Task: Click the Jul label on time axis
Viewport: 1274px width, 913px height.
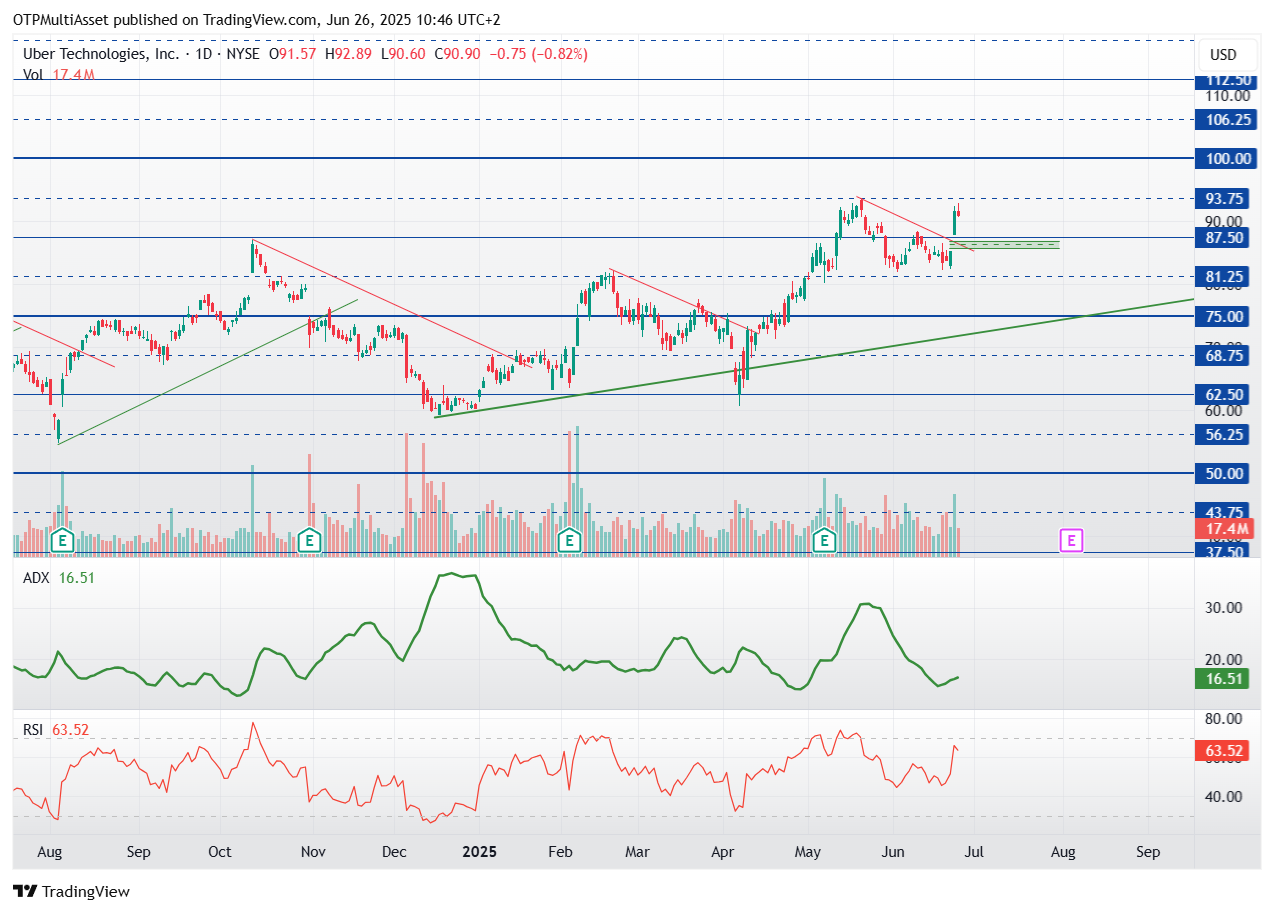Action: (974, 852)
